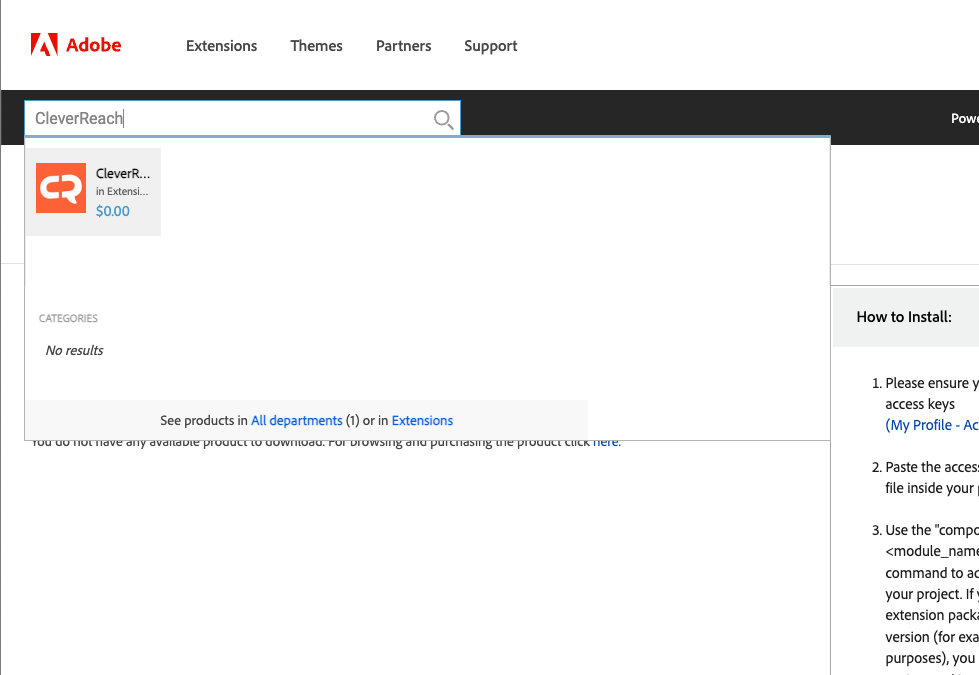Click the "Please ensure" instruction step
The height and width of the screenshot is (675, 979).
(x=925, y=404)
